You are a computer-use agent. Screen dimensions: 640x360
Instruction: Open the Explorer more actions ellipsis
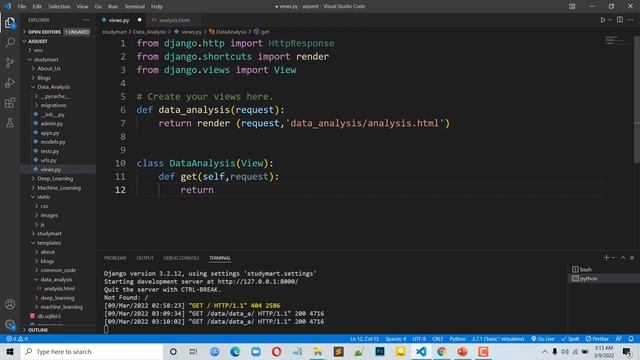point(86,20)
